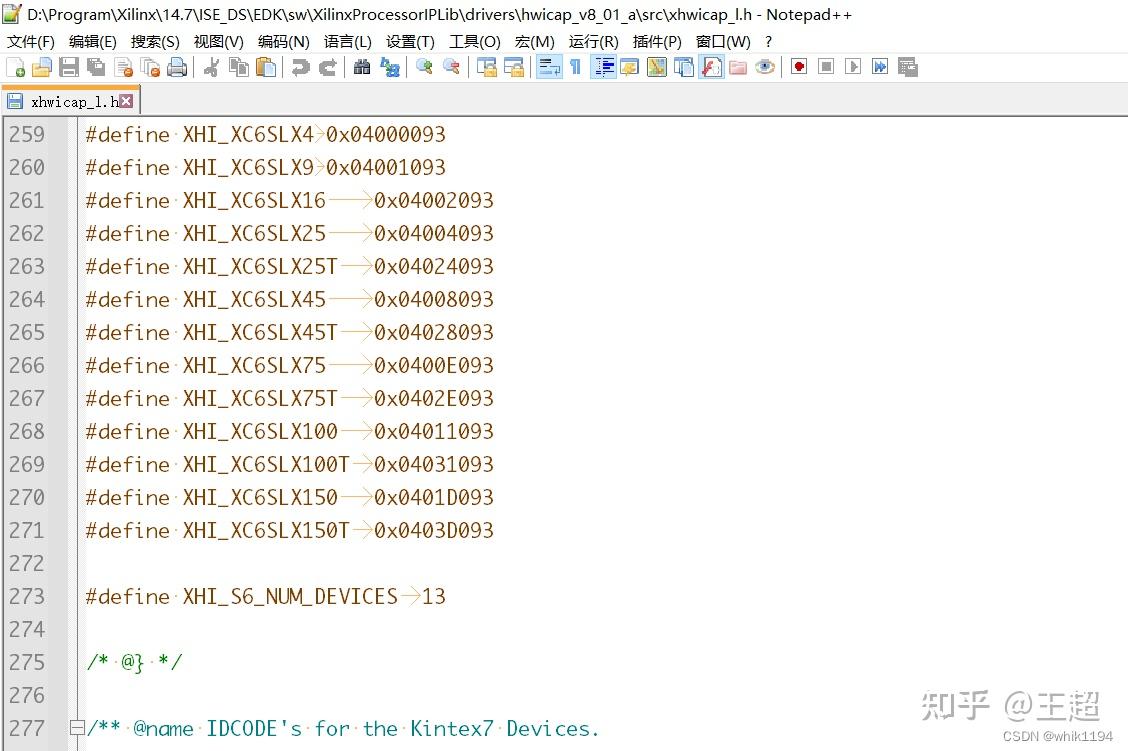Click the value 0x04001093 on line 260
The image size is (1128, 751).
[x=386, y=168]
